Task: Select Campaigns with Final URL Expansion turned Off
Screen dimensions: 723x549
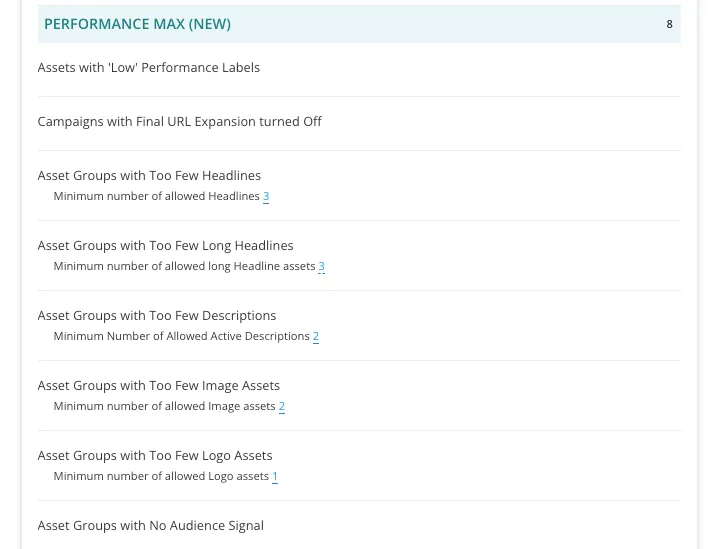Action: point(179,122)
